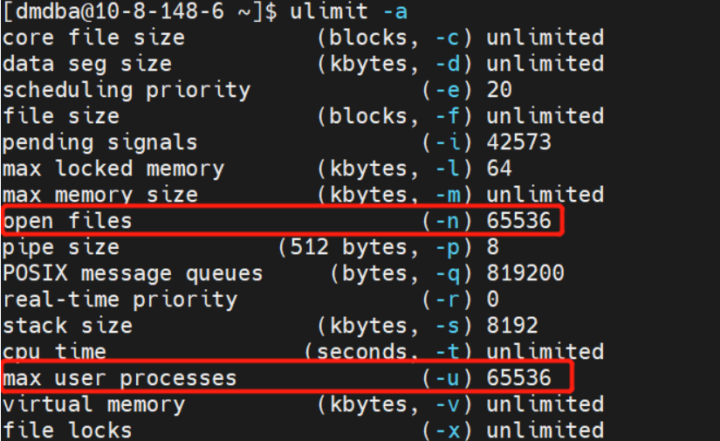Click the '(kbytes, -v)' option text
Viewport: 720px width, 441px height.
click(x=395, y=404)
